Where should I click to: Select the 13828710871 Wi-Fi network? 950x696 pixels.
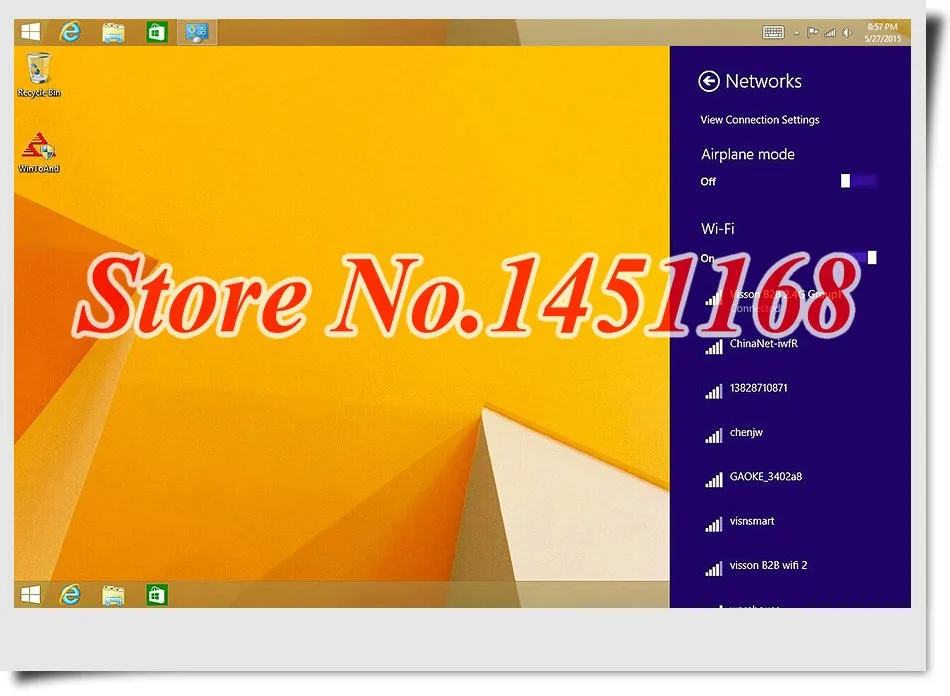point(790,390)
